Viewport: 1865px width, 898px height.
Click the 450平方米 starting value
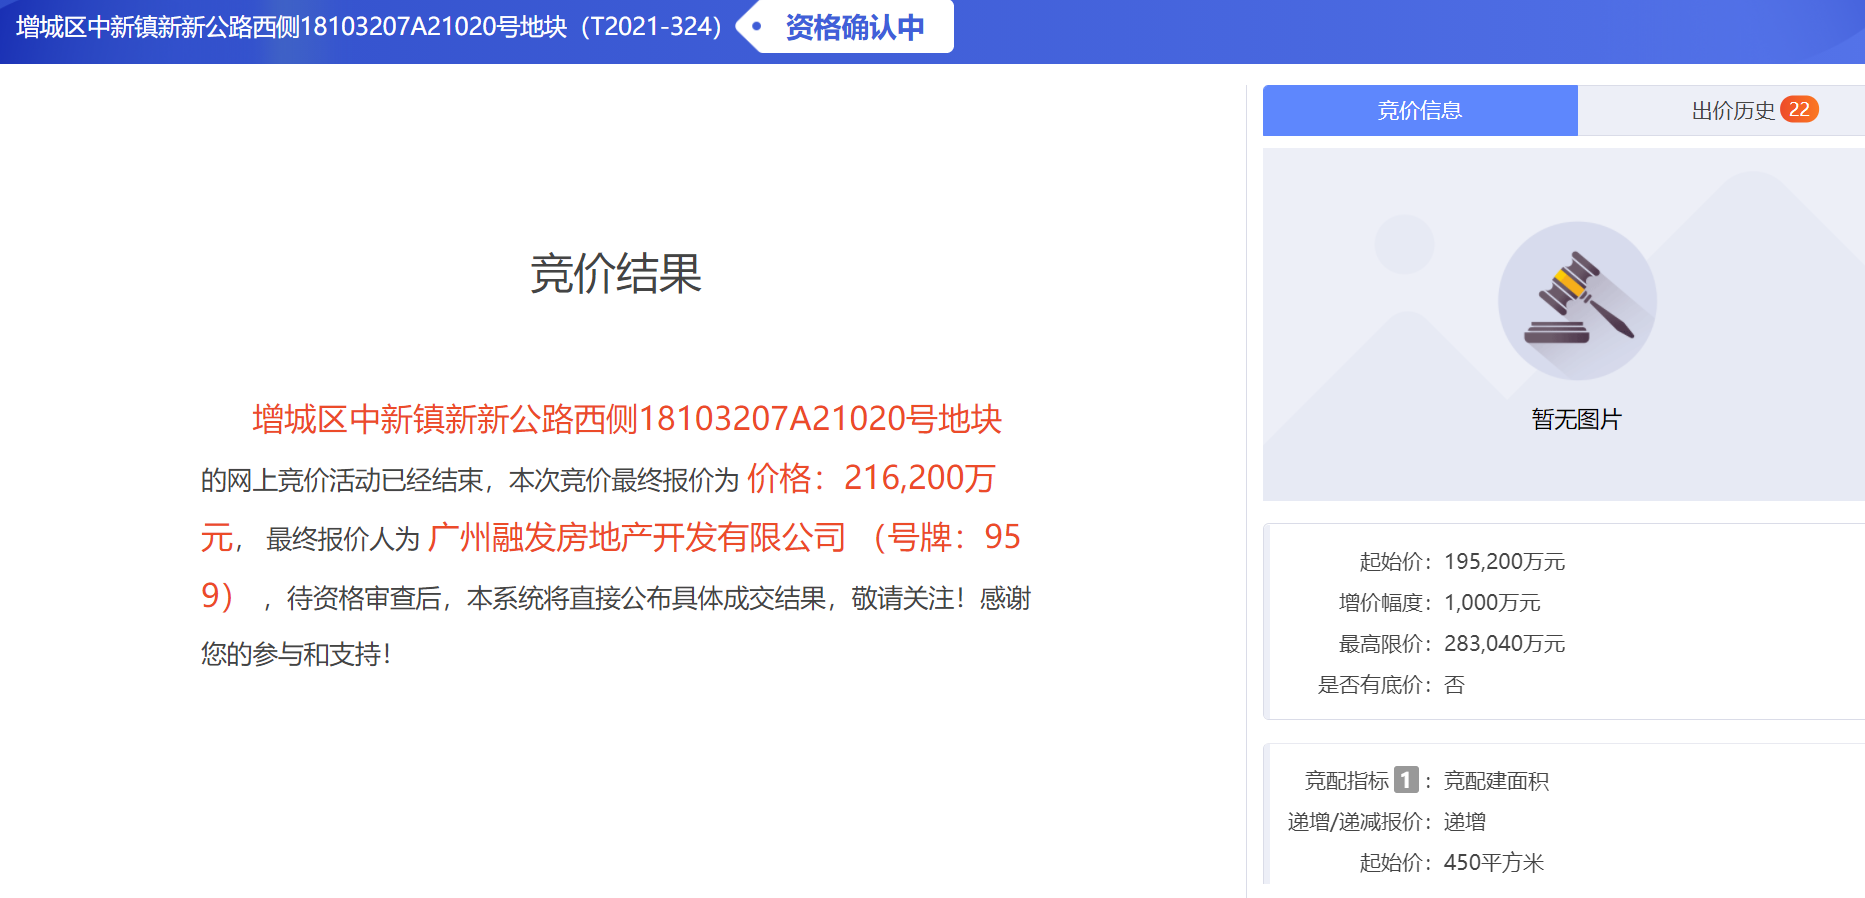click(1493, 863)
